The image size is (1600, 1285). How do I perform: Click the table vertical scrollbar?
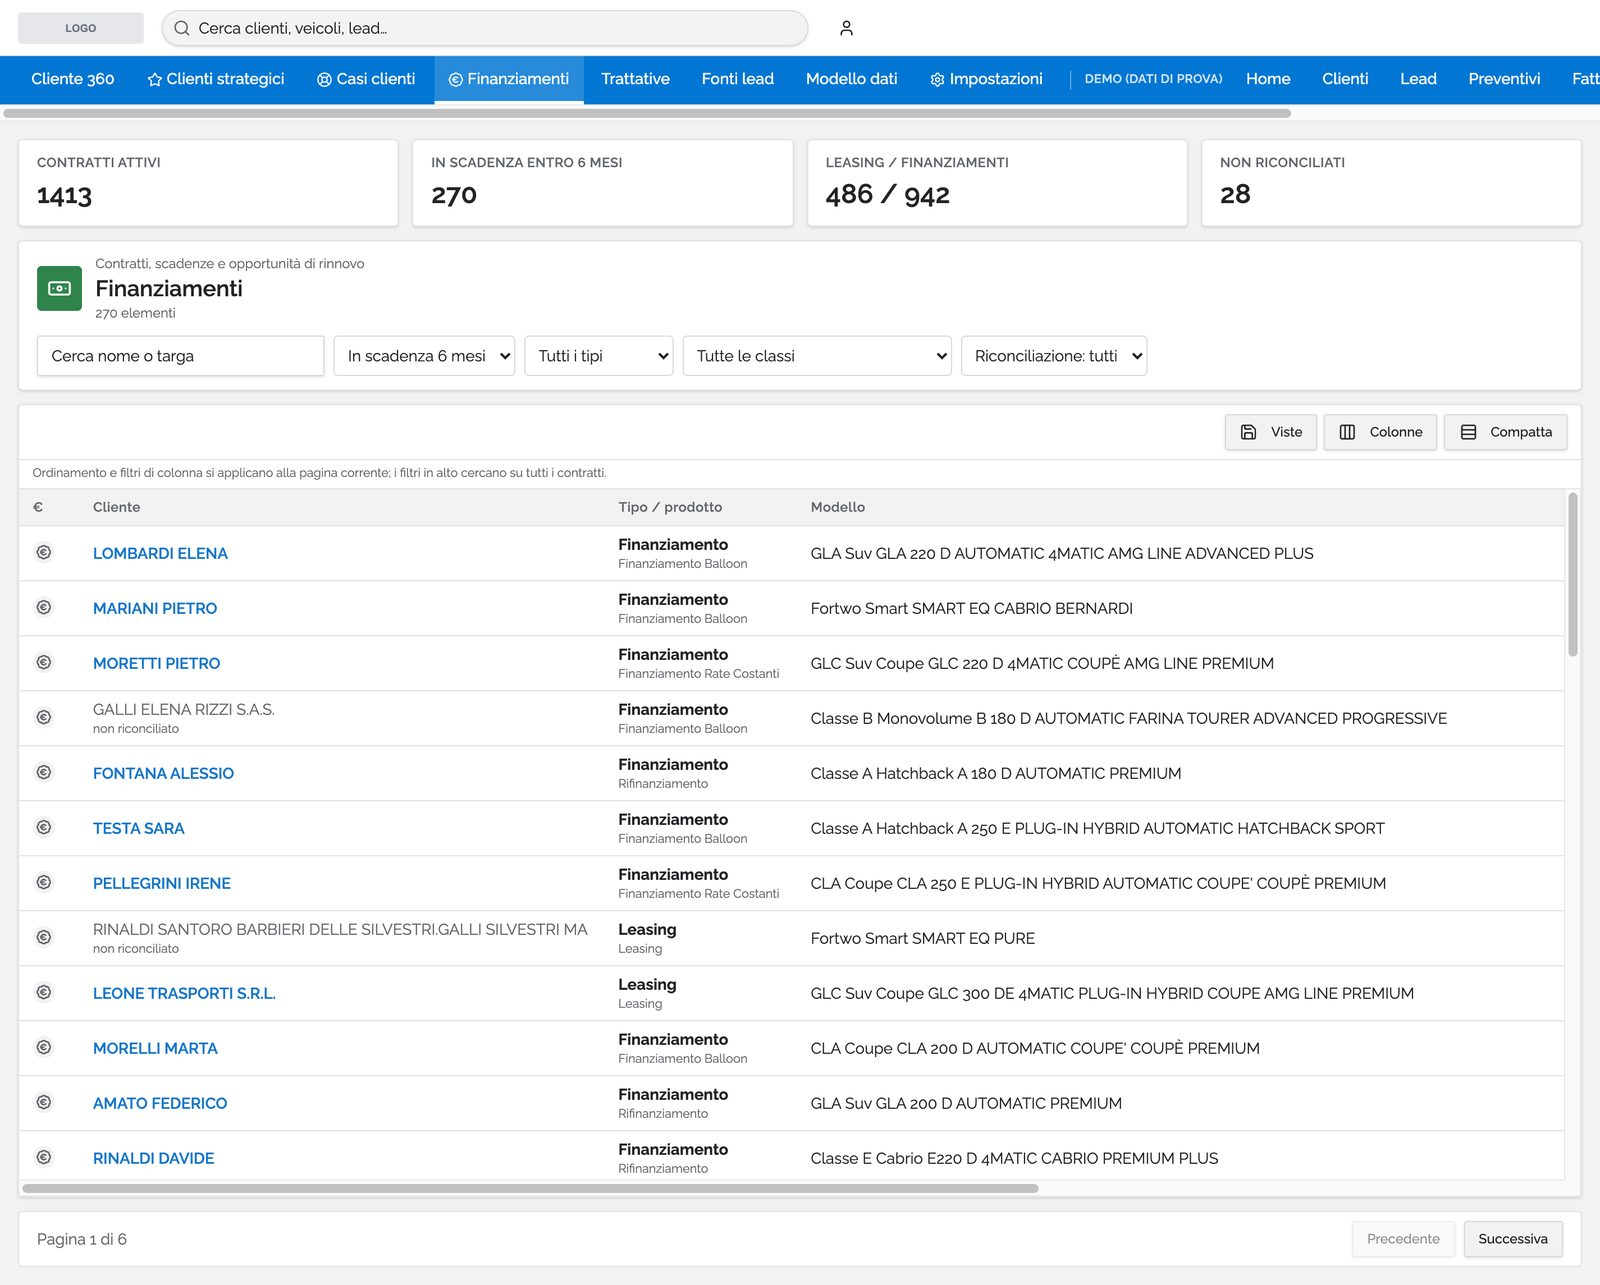click(x=1572, y=574)
